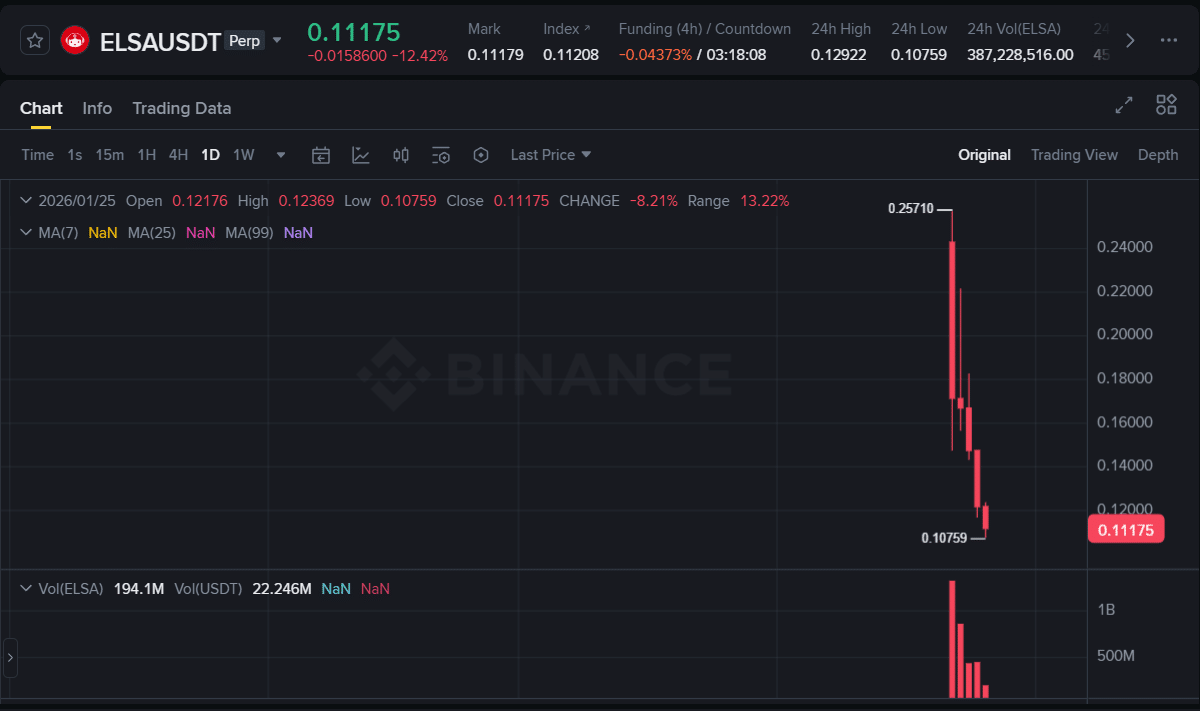Open the calendar date range picker

[x=320, y=155]
